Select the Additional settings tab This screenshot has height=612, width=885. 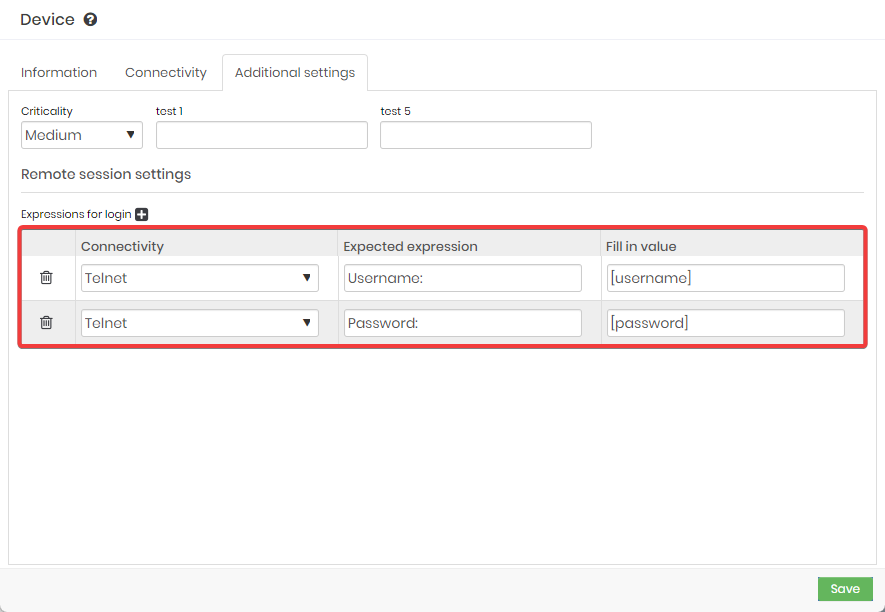click(295, 73)
